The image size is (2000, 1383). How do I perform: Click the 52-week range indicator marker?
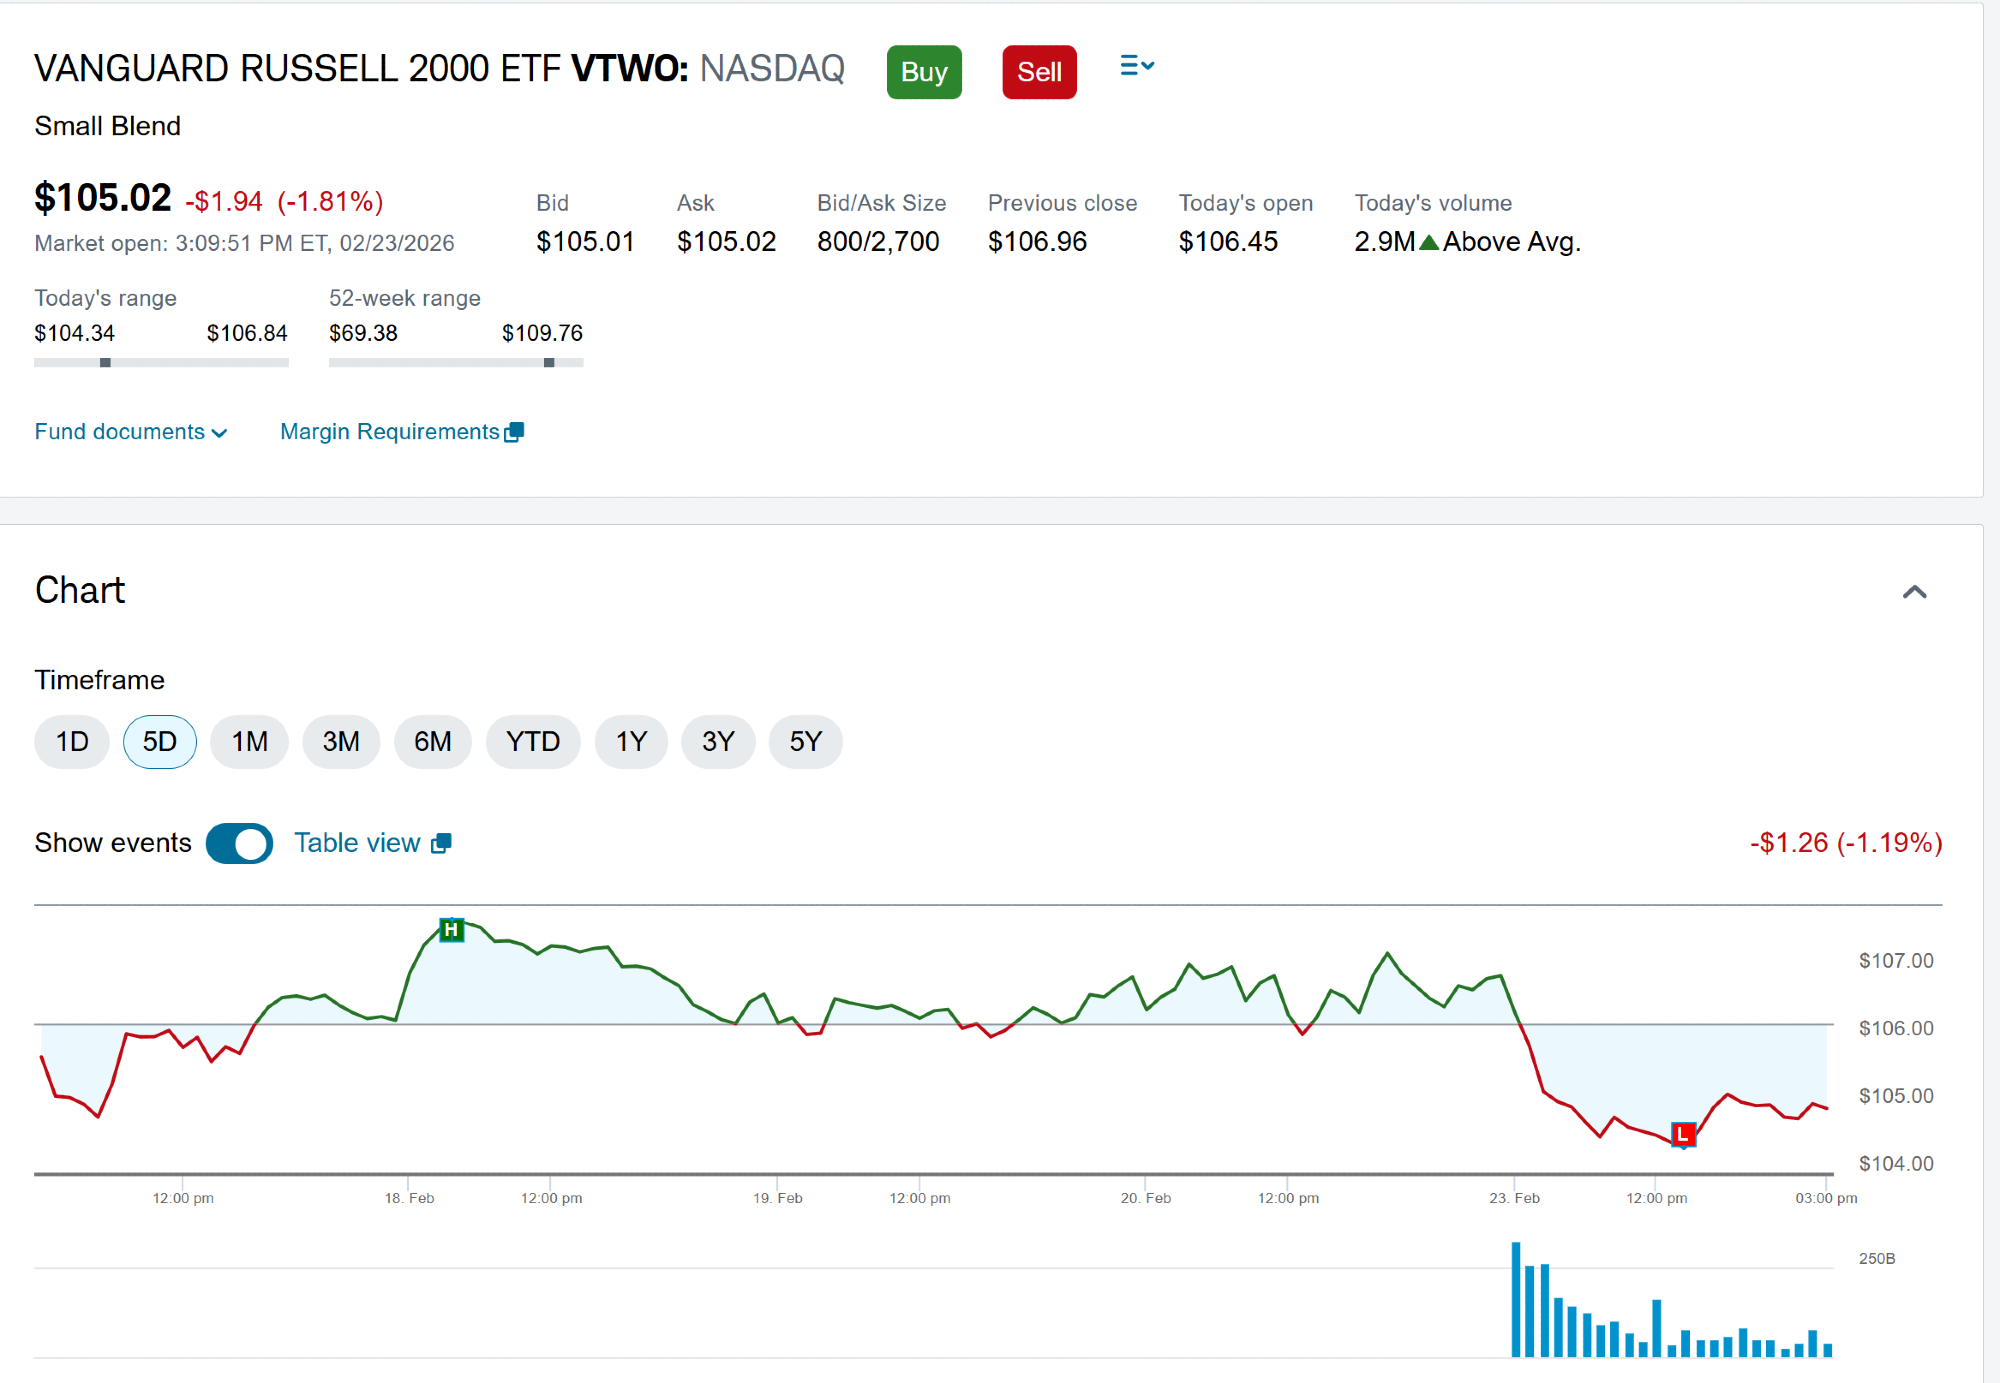(x=549, y=363)
